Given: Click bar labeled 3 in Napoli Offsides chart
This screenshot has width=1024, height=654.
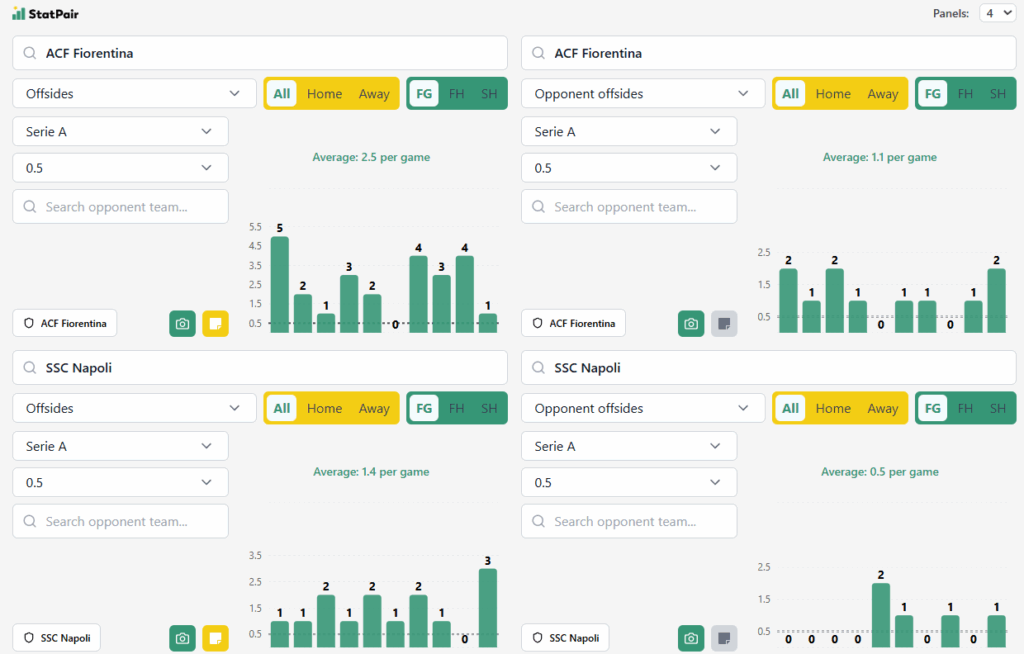Looking at the screenshot, I should click(488, 608).
